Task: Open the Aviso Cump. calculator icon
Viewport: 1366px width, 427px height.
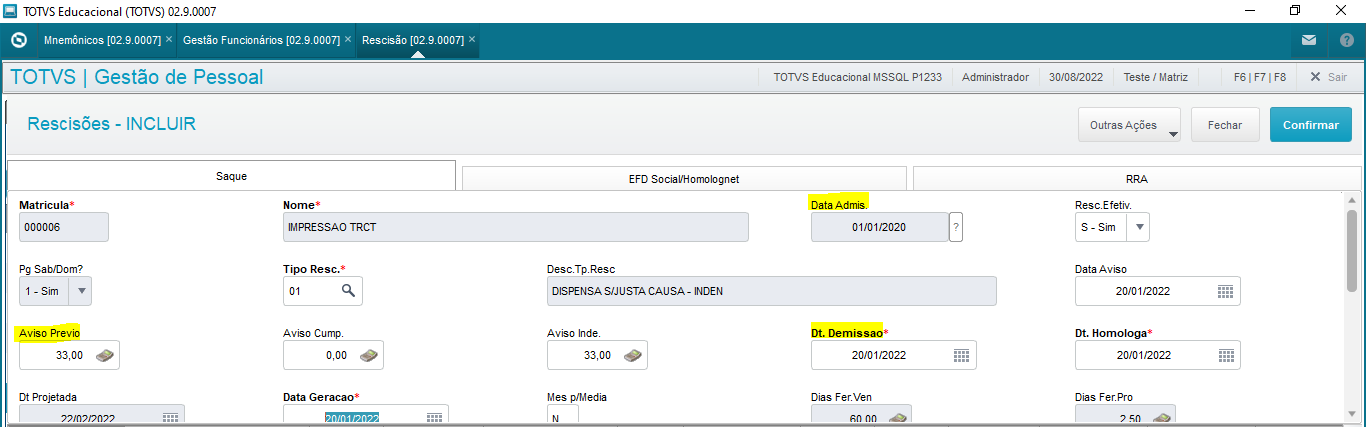Action: coord(368,355)
